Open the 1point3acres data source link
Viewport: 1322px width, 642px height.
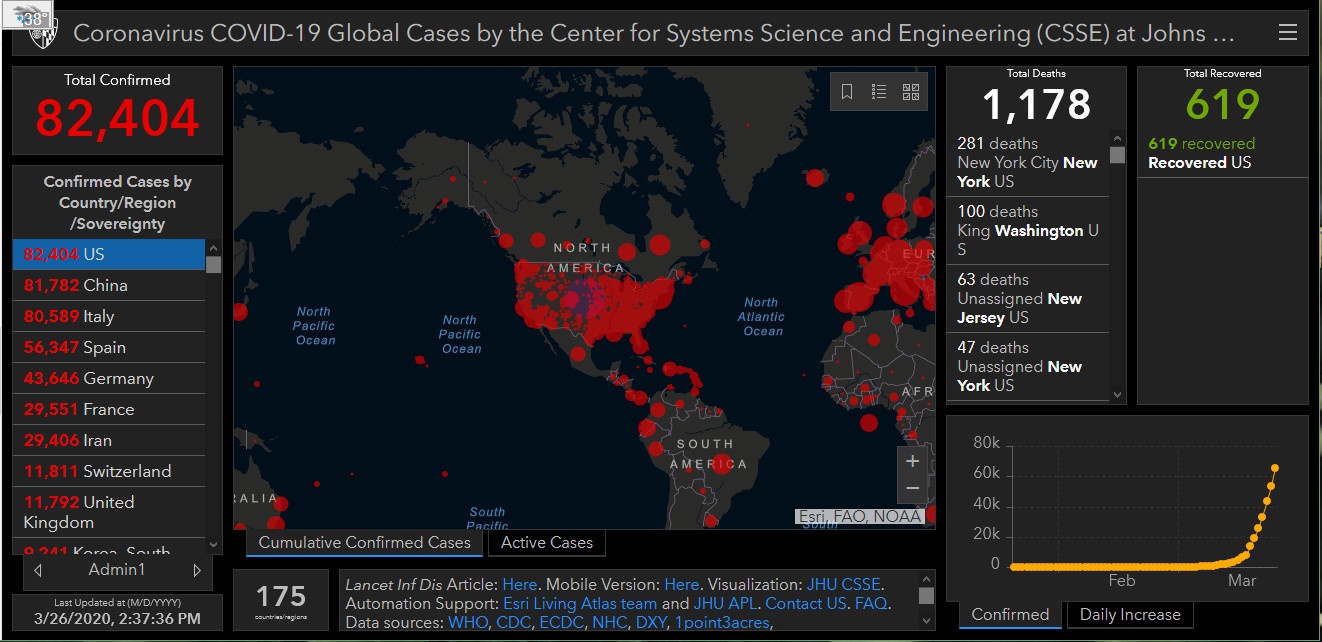[724, 623]
